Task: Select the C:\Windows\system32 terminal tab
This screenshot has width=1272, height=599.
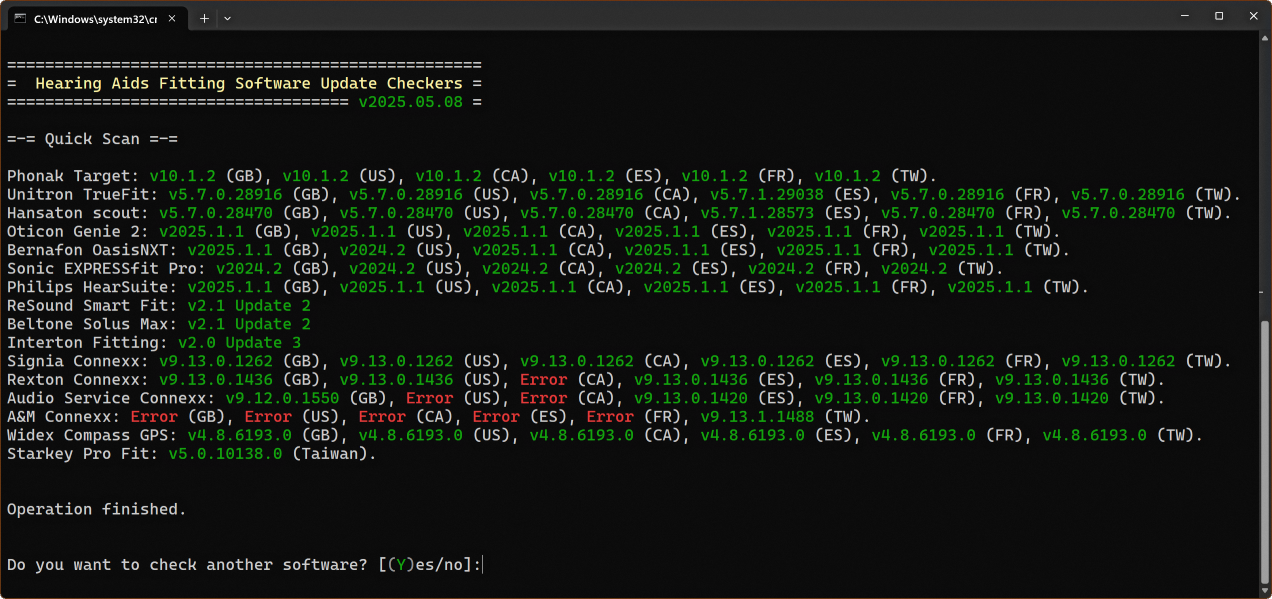Action: click(96, 18)
